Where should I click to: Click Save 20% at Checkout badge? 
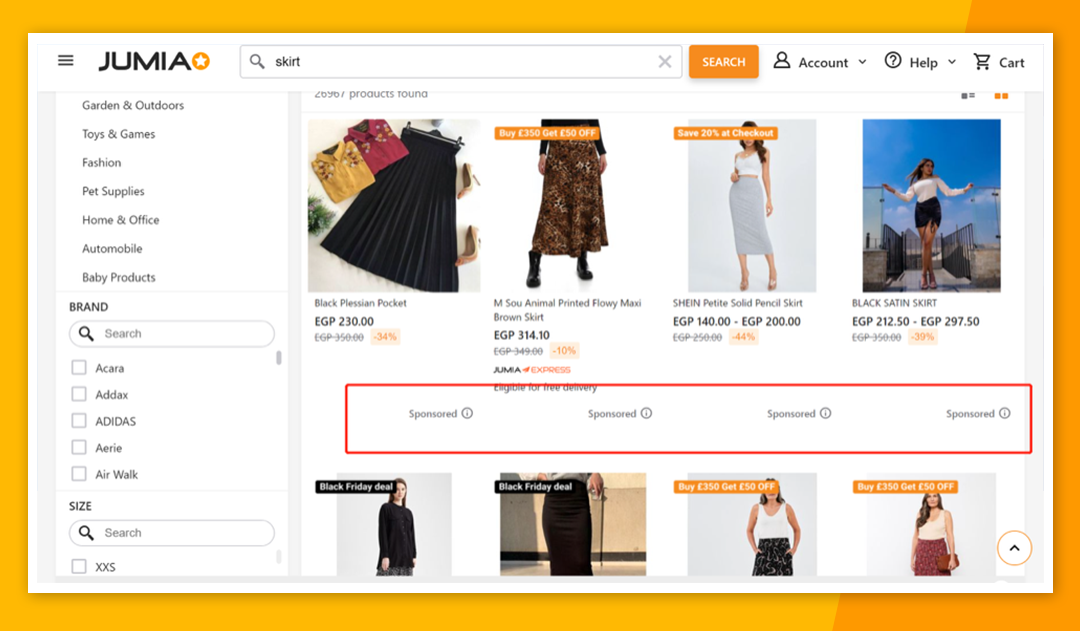(725, 133)
